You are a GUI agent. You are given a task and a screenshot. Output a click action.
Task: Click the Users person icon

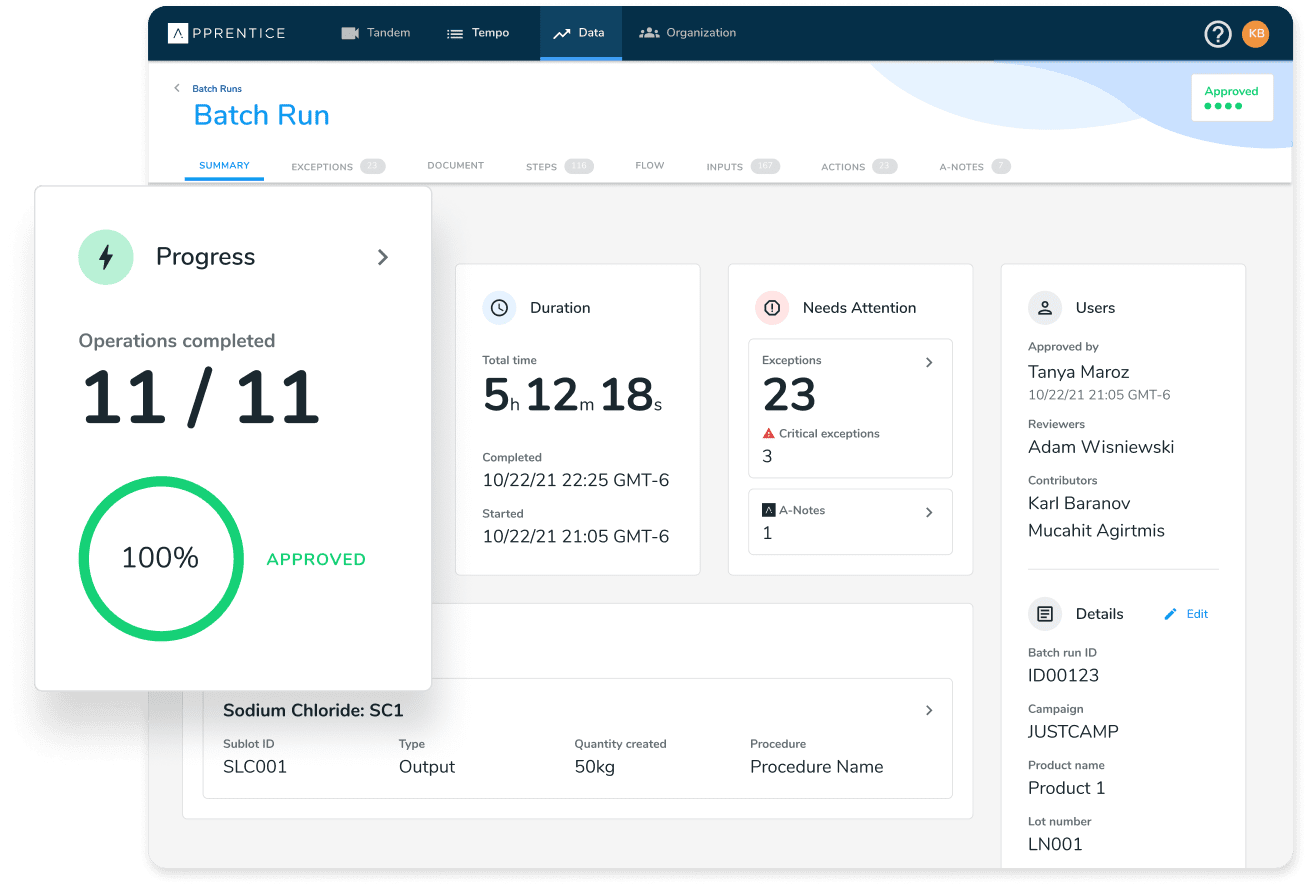(1045, 308)
